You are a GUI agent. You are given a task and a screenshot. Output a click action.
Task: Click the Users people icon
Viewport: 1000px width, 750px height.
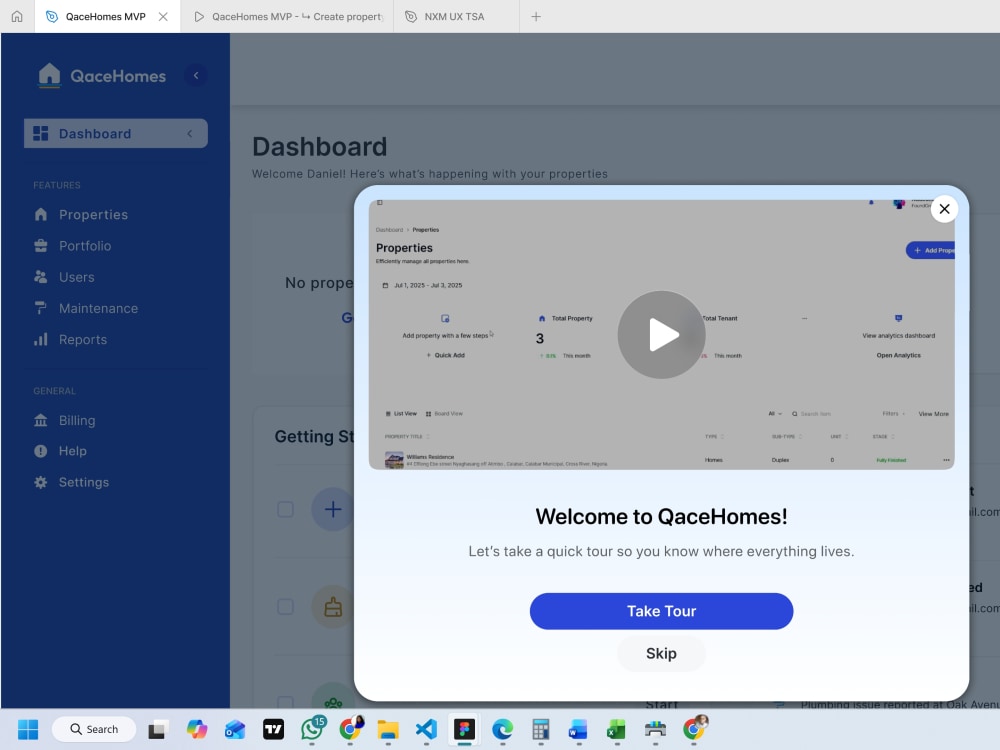pos(41,277)
